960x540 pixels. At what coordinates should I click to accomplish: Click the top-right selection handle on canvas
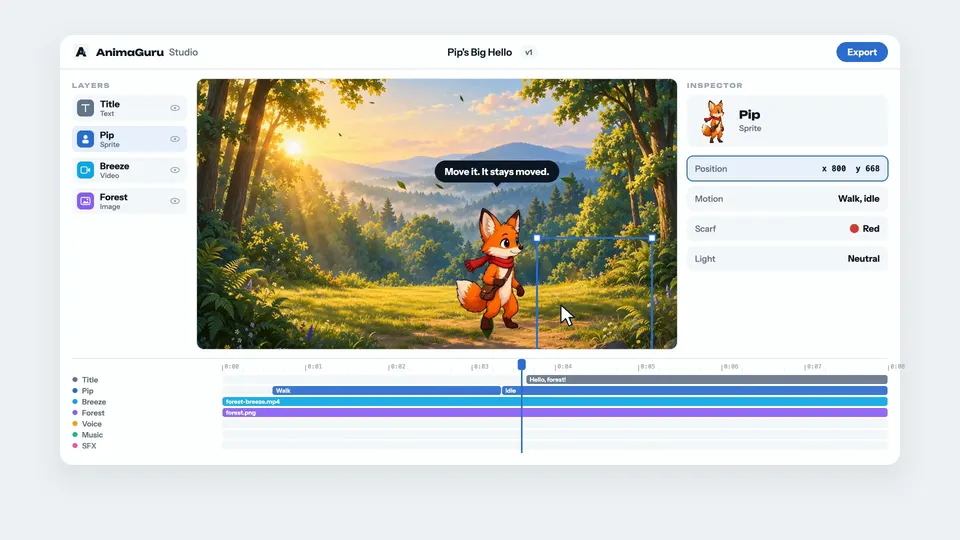click(652, 238)
